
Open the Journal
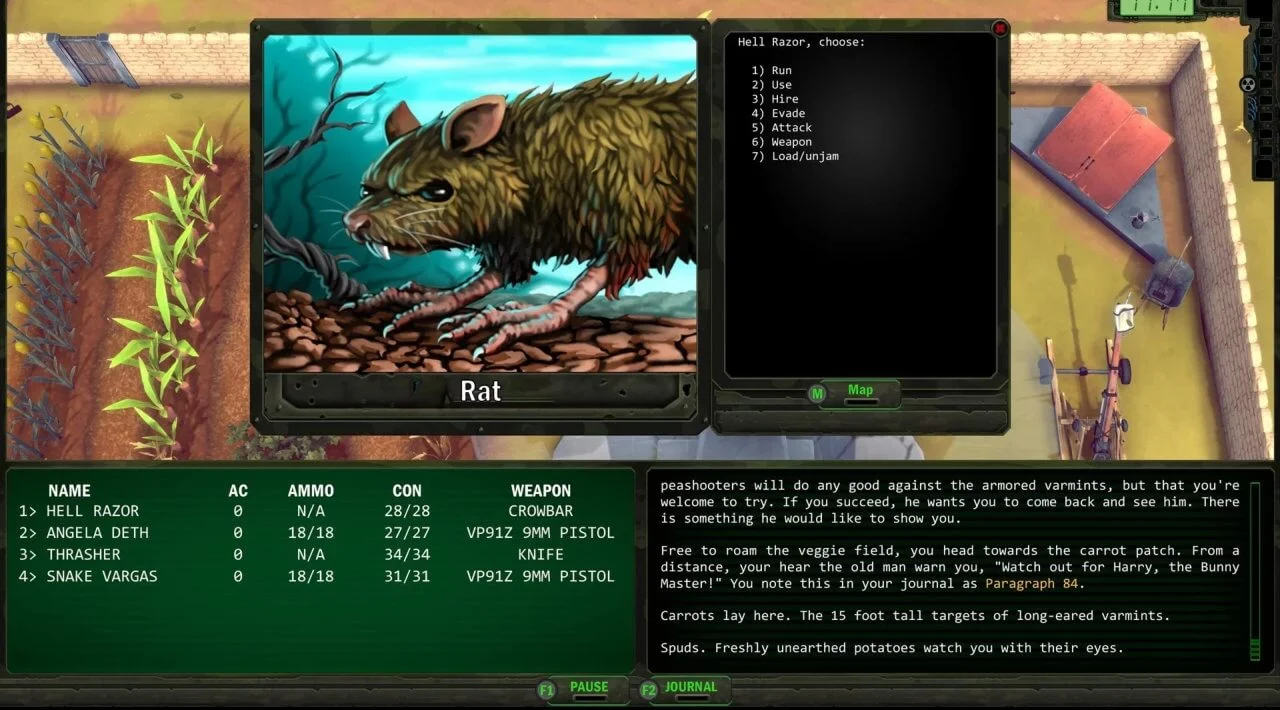point(691,688)
